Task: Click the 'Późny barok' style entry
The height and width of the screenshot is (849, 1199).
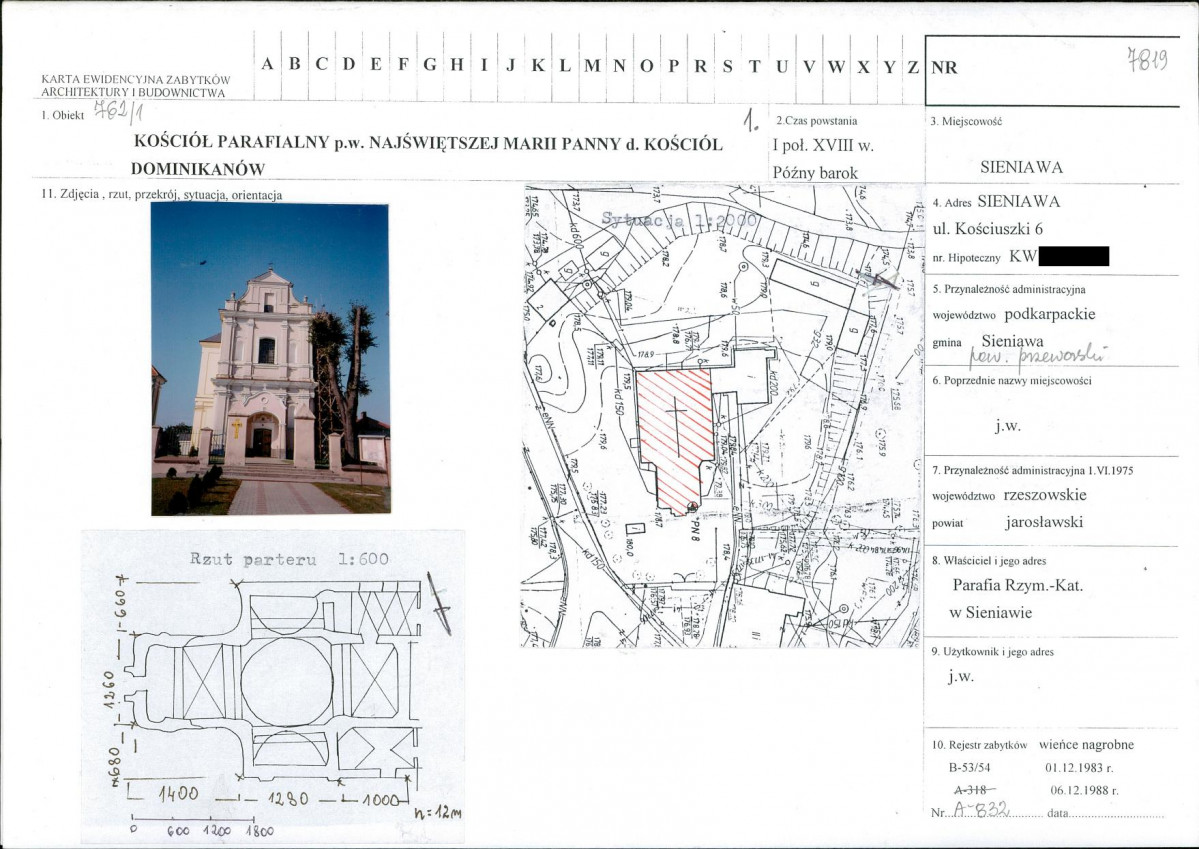Action: tap(815, 172)
